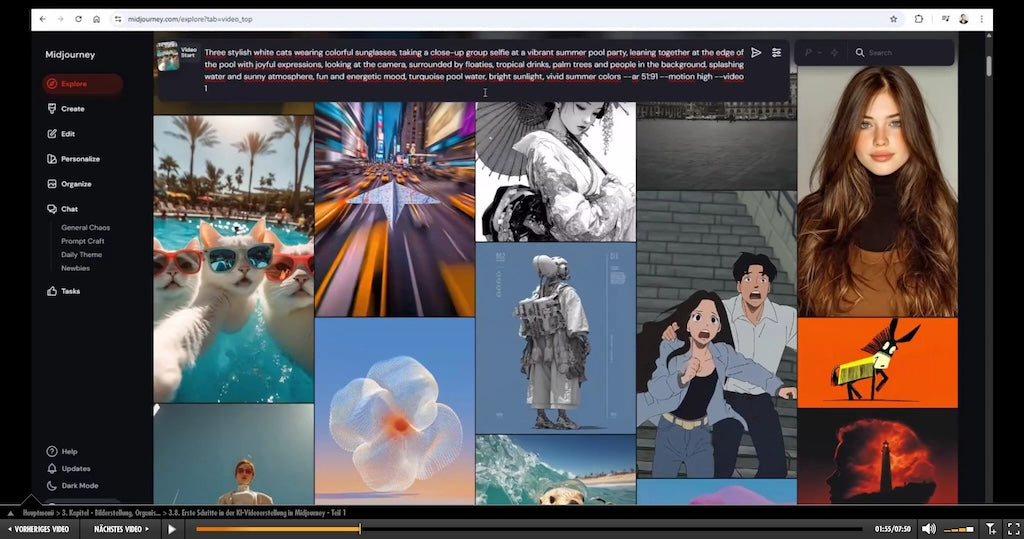Open the video player filter settings dropdown
The image size is (1024, 539).
point(990,528)
